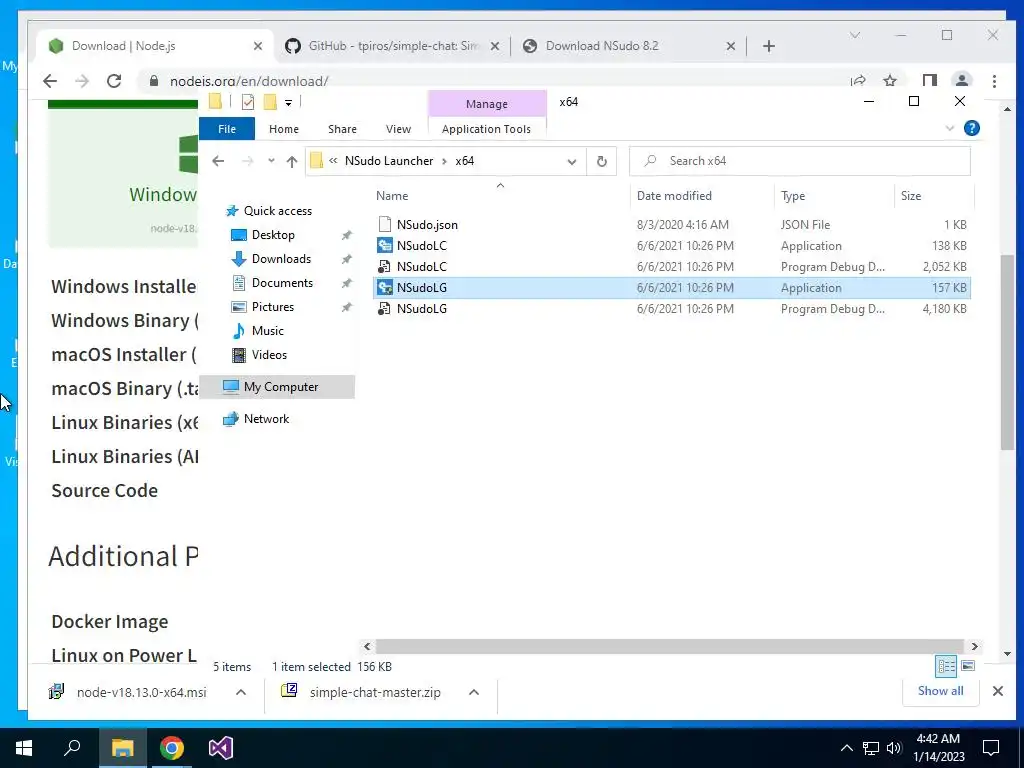Open Visual Studio from taskbar
Viewport: 1024px width, 768px height.
pyautogui.click(x=221, y=748)
